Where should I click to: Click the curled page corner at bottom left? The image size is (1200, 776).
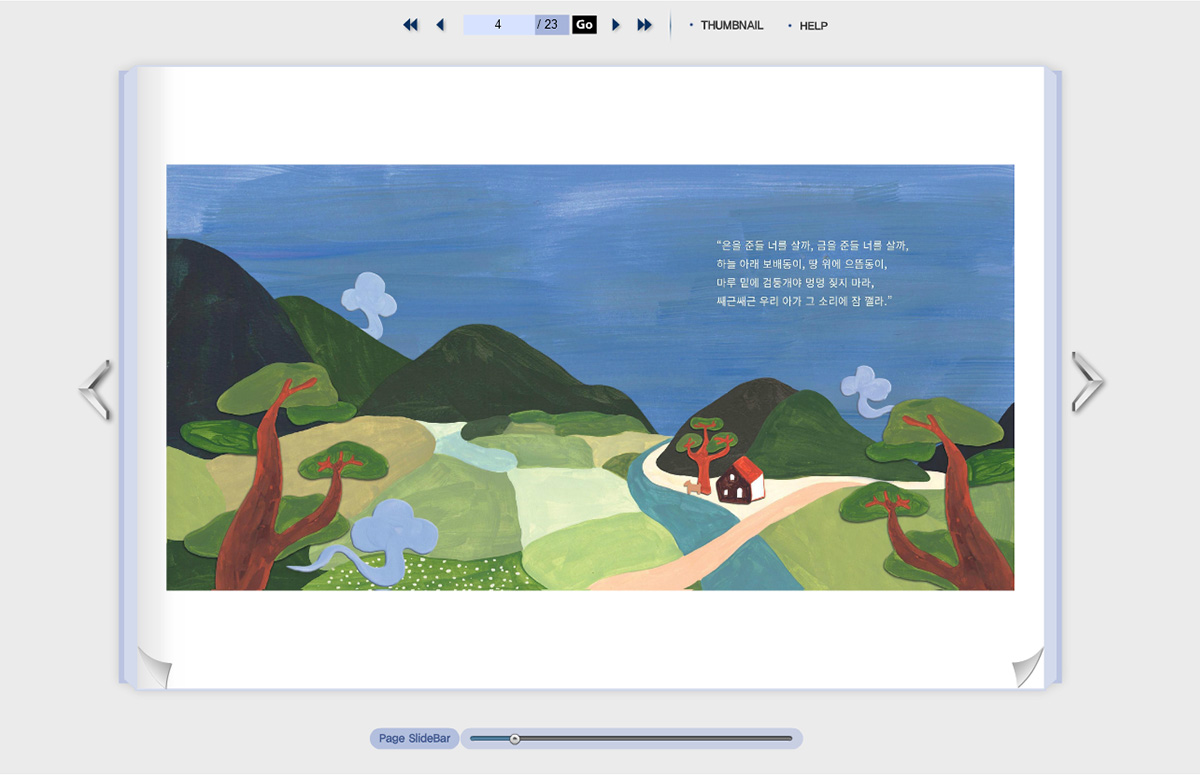153,668
